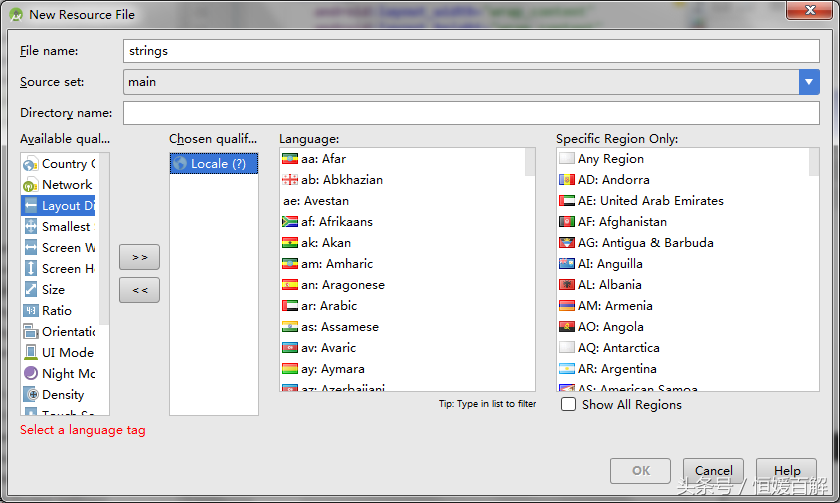840x503 pixels.
Task: Select the Ratio qualifier icon
Action: click(x=31, y=311)
